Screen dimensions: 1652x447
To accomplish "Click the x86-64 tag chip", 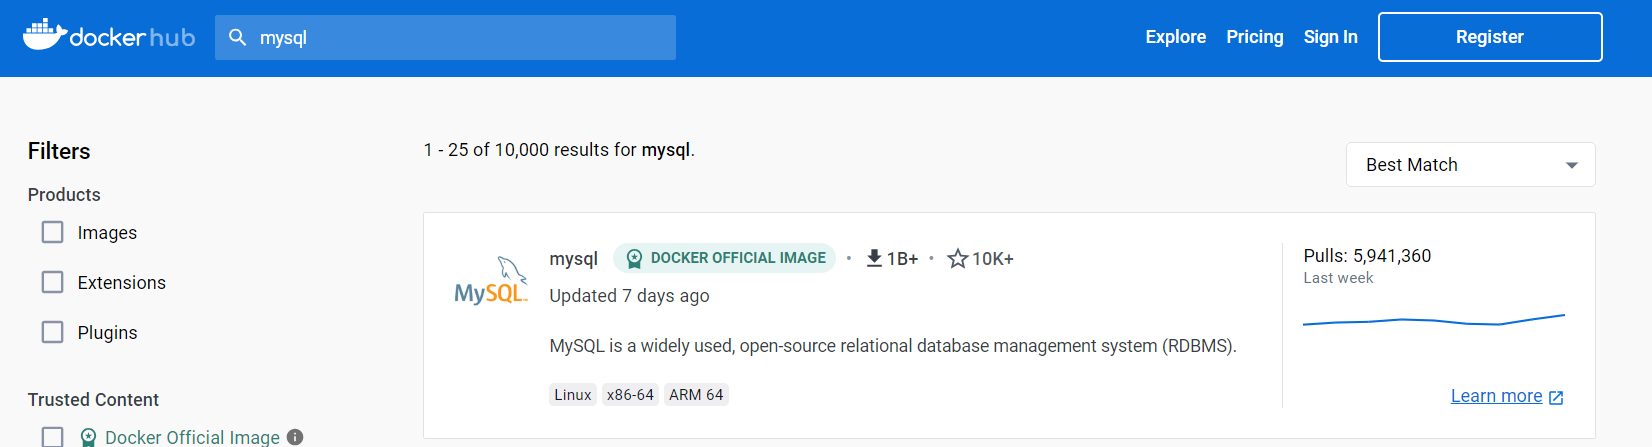I will [630, 394].
